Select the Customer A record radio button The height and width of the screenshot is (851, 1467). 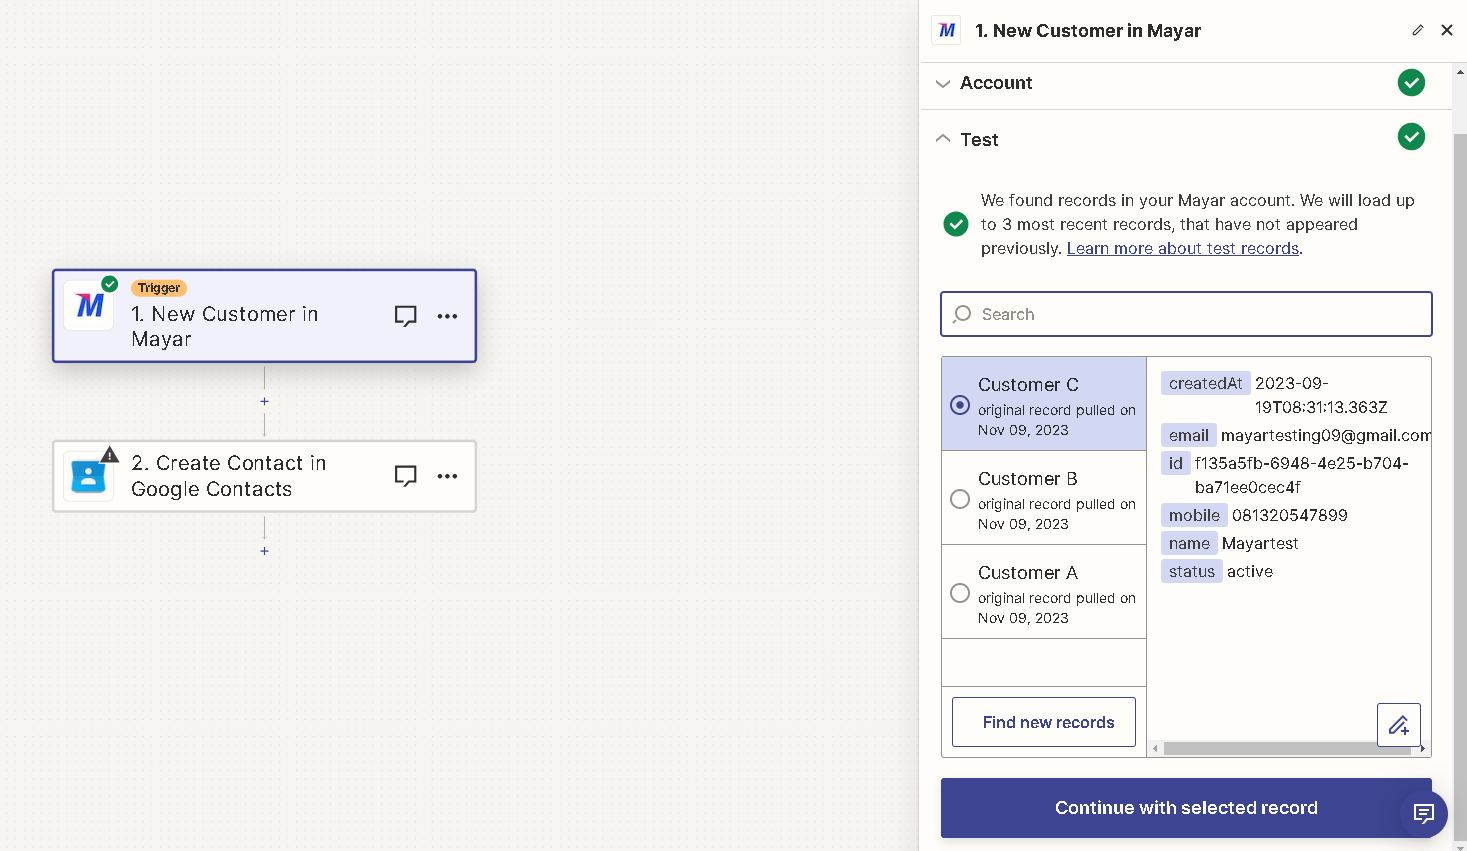coord(960,593)
